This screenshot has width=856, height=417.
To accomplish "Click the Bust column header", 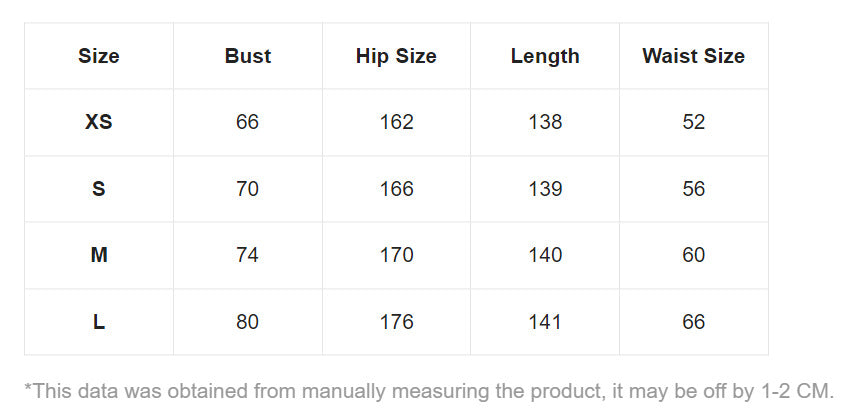I will coord(248,56).
